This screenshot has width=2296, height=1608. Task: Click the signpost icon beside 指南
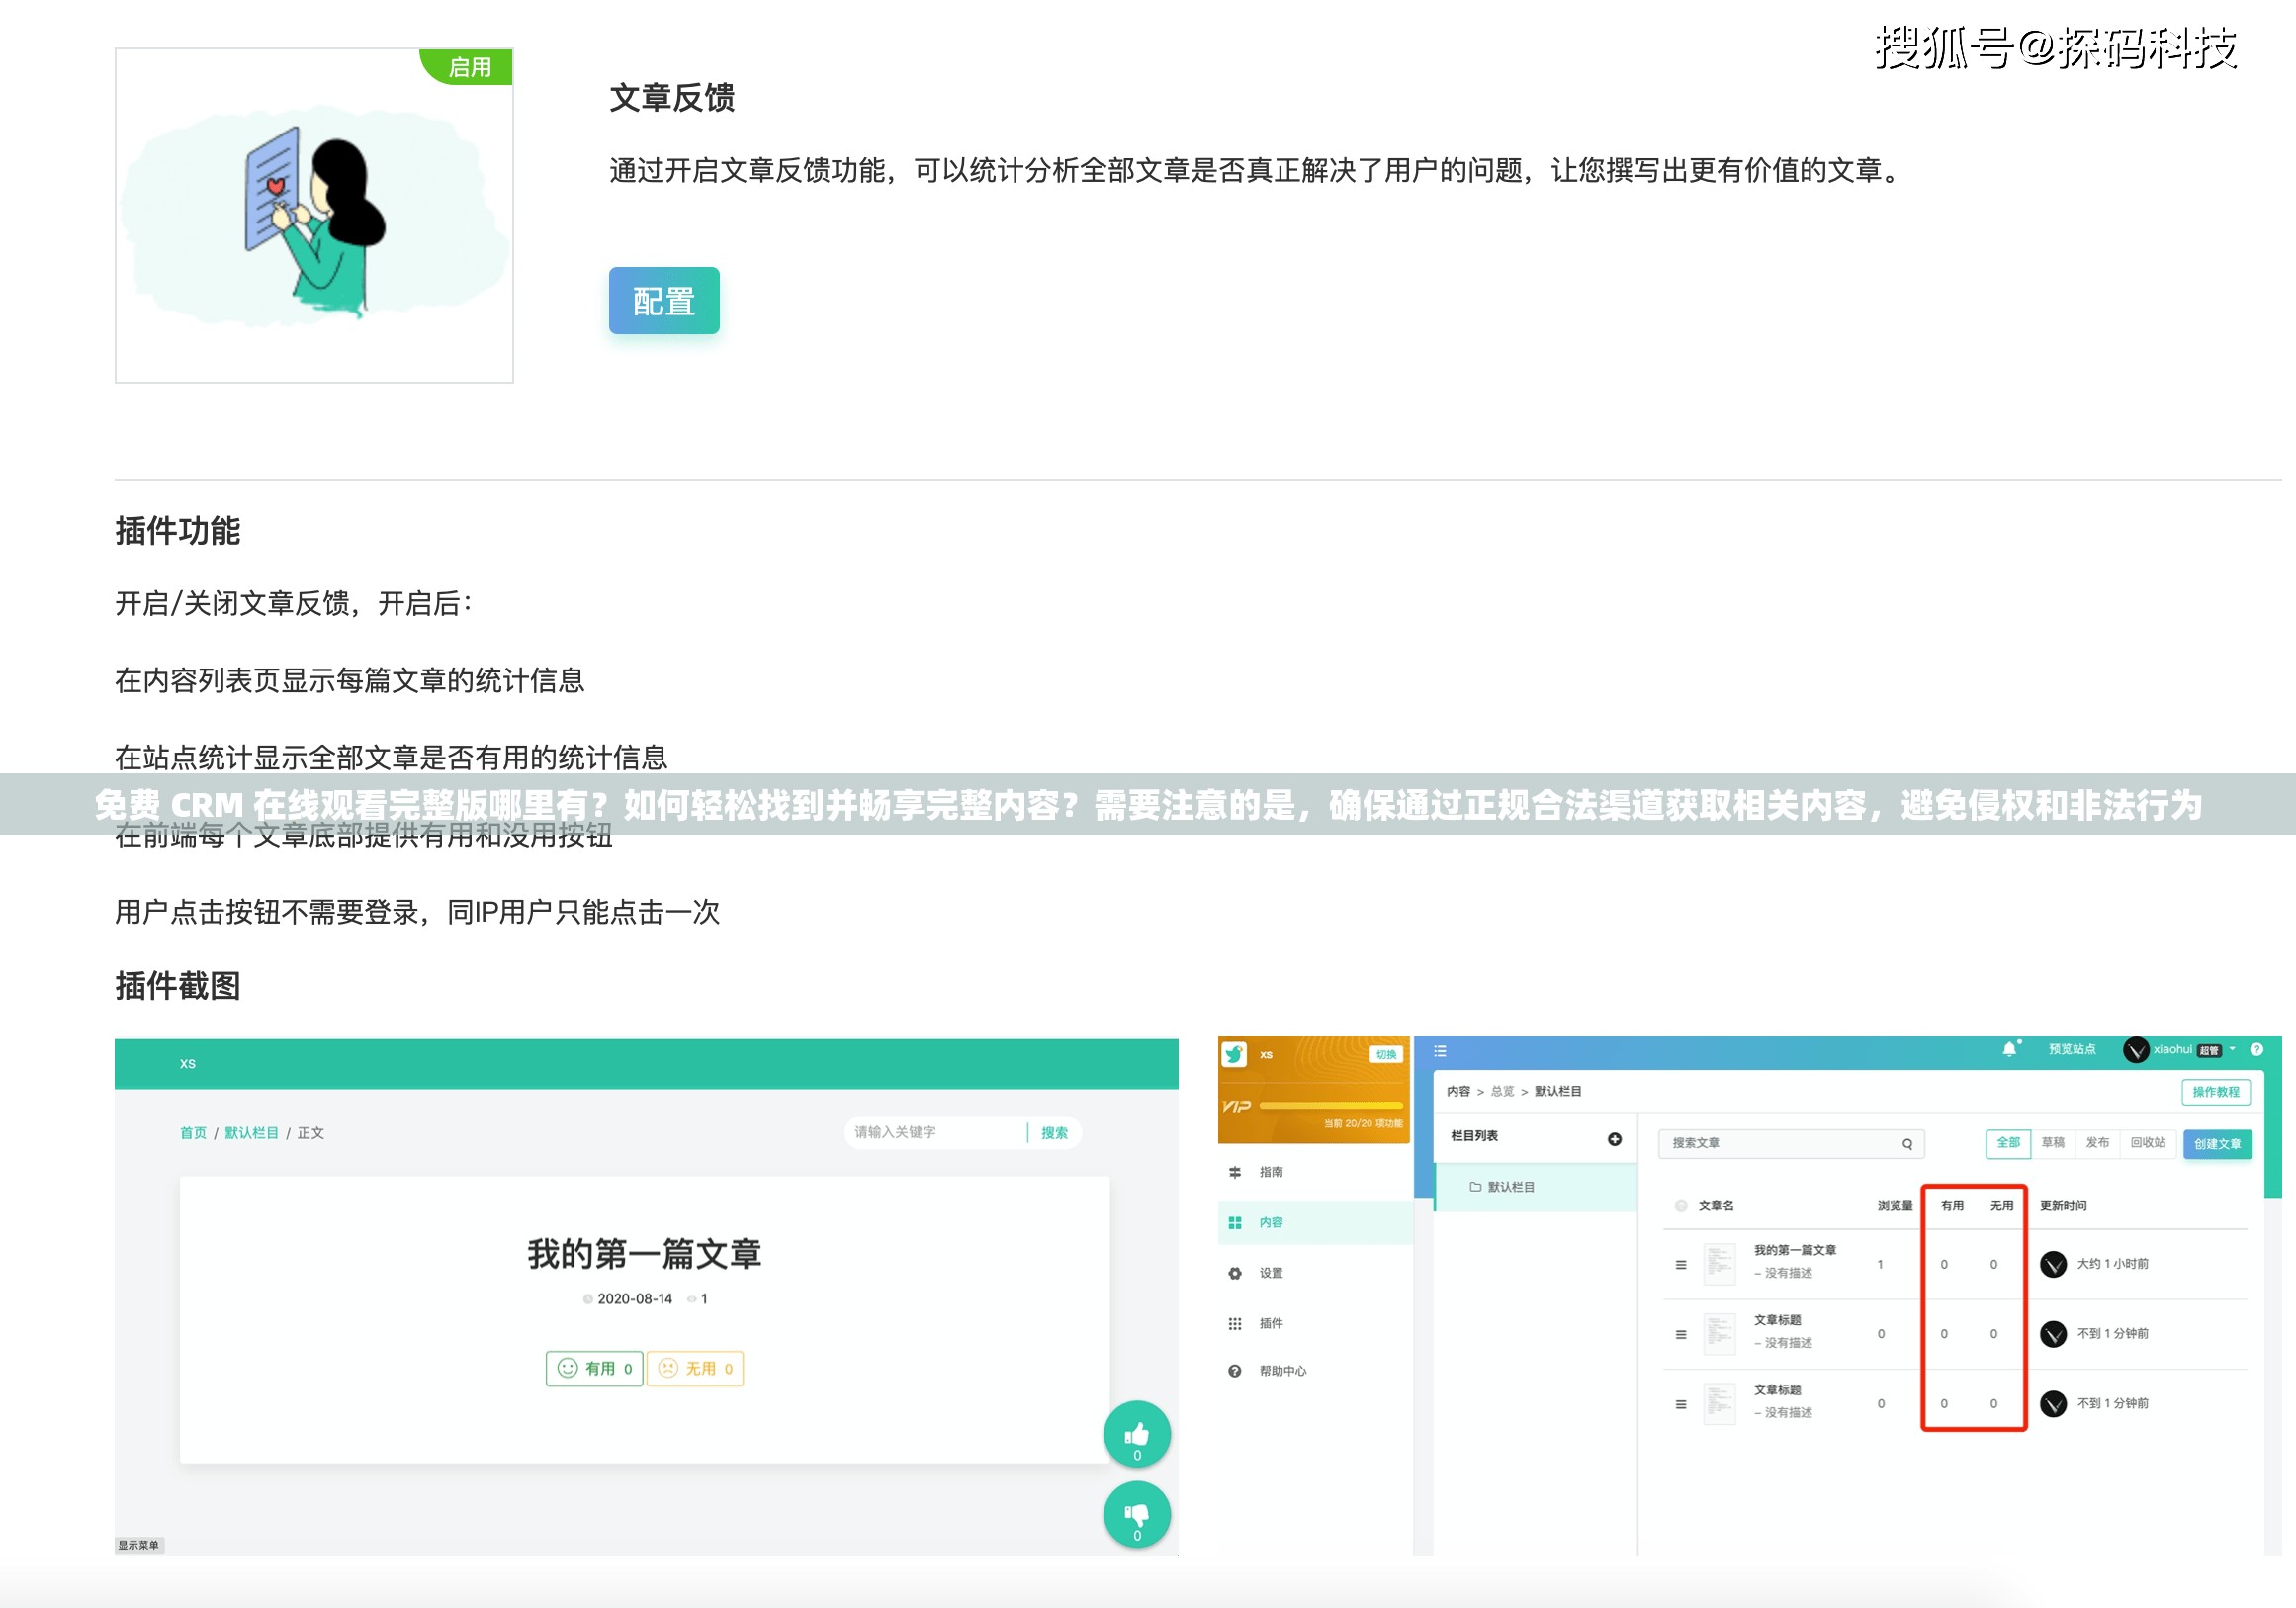[1235, 1172]
